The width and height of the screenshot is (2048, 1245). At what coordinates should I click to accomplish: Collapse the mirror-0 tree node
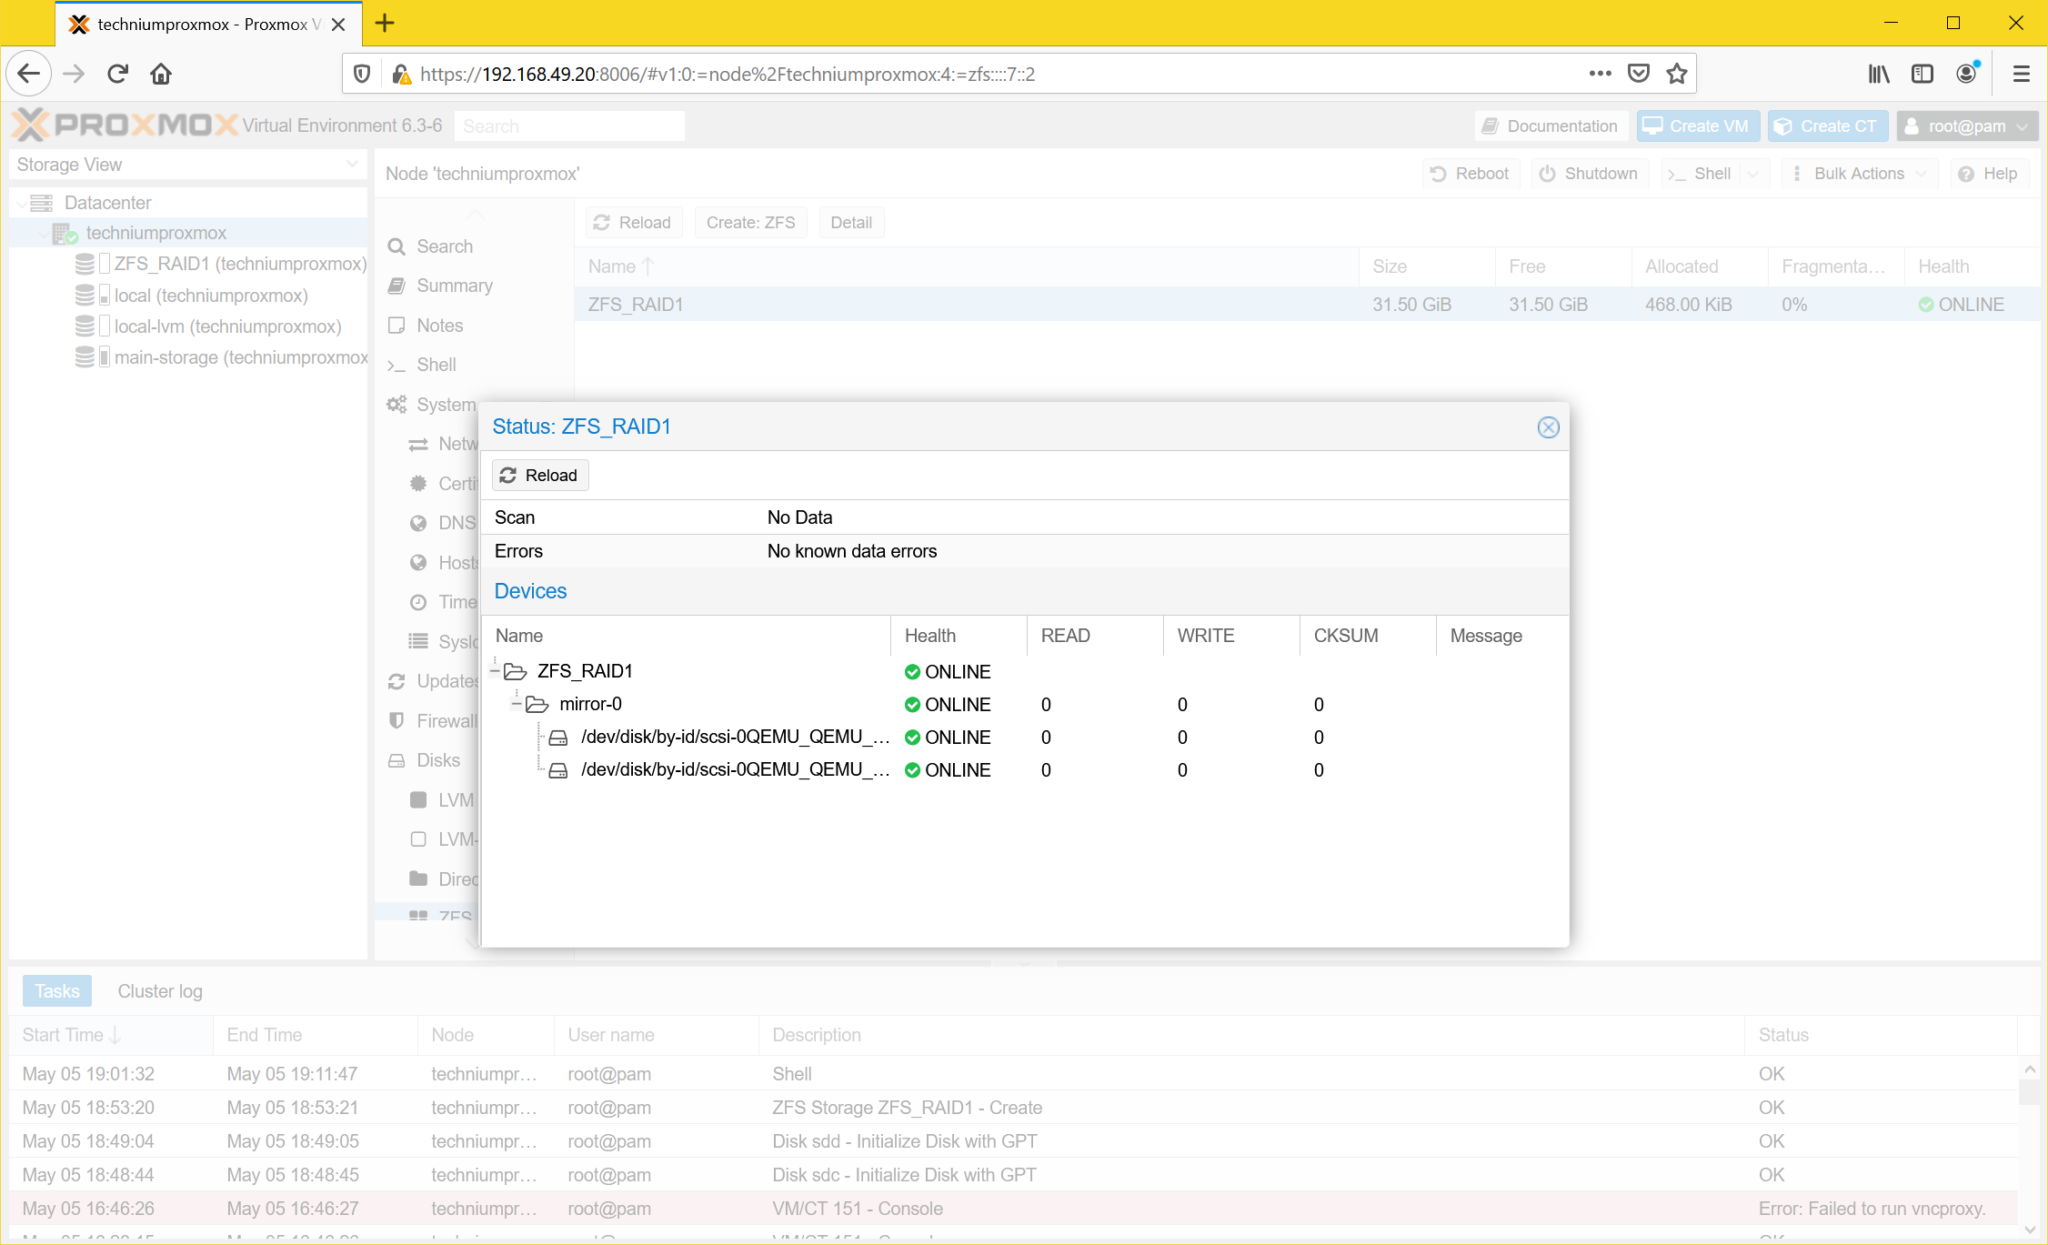point(517,704)
